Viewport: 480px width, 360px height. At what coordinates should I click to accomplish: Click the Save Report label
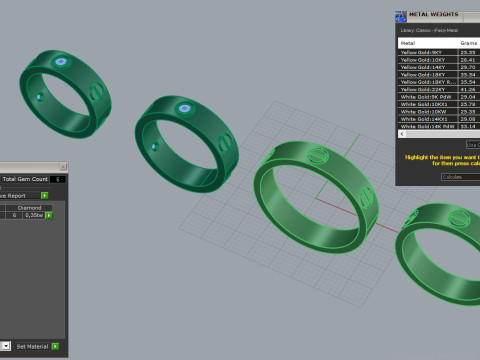point(13,196)
